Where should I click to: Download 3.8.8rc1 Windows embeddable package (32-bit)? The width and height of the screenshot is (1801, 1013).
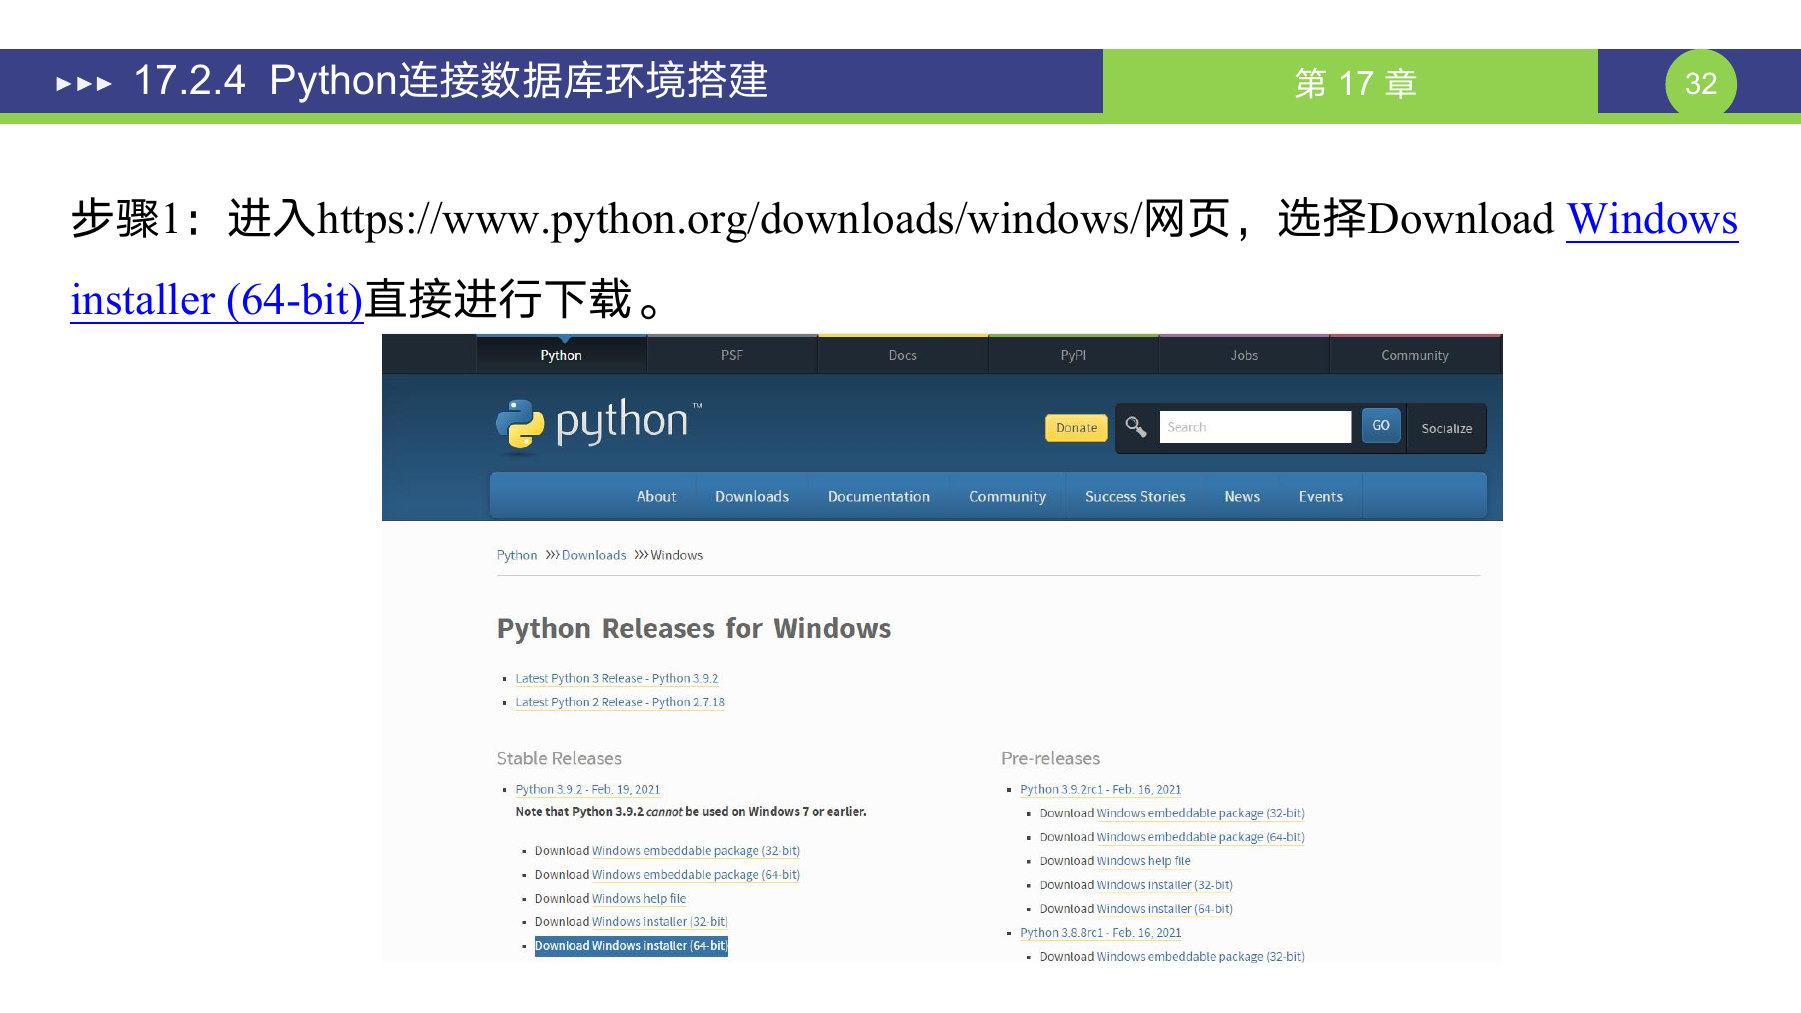click(1201, 957)
